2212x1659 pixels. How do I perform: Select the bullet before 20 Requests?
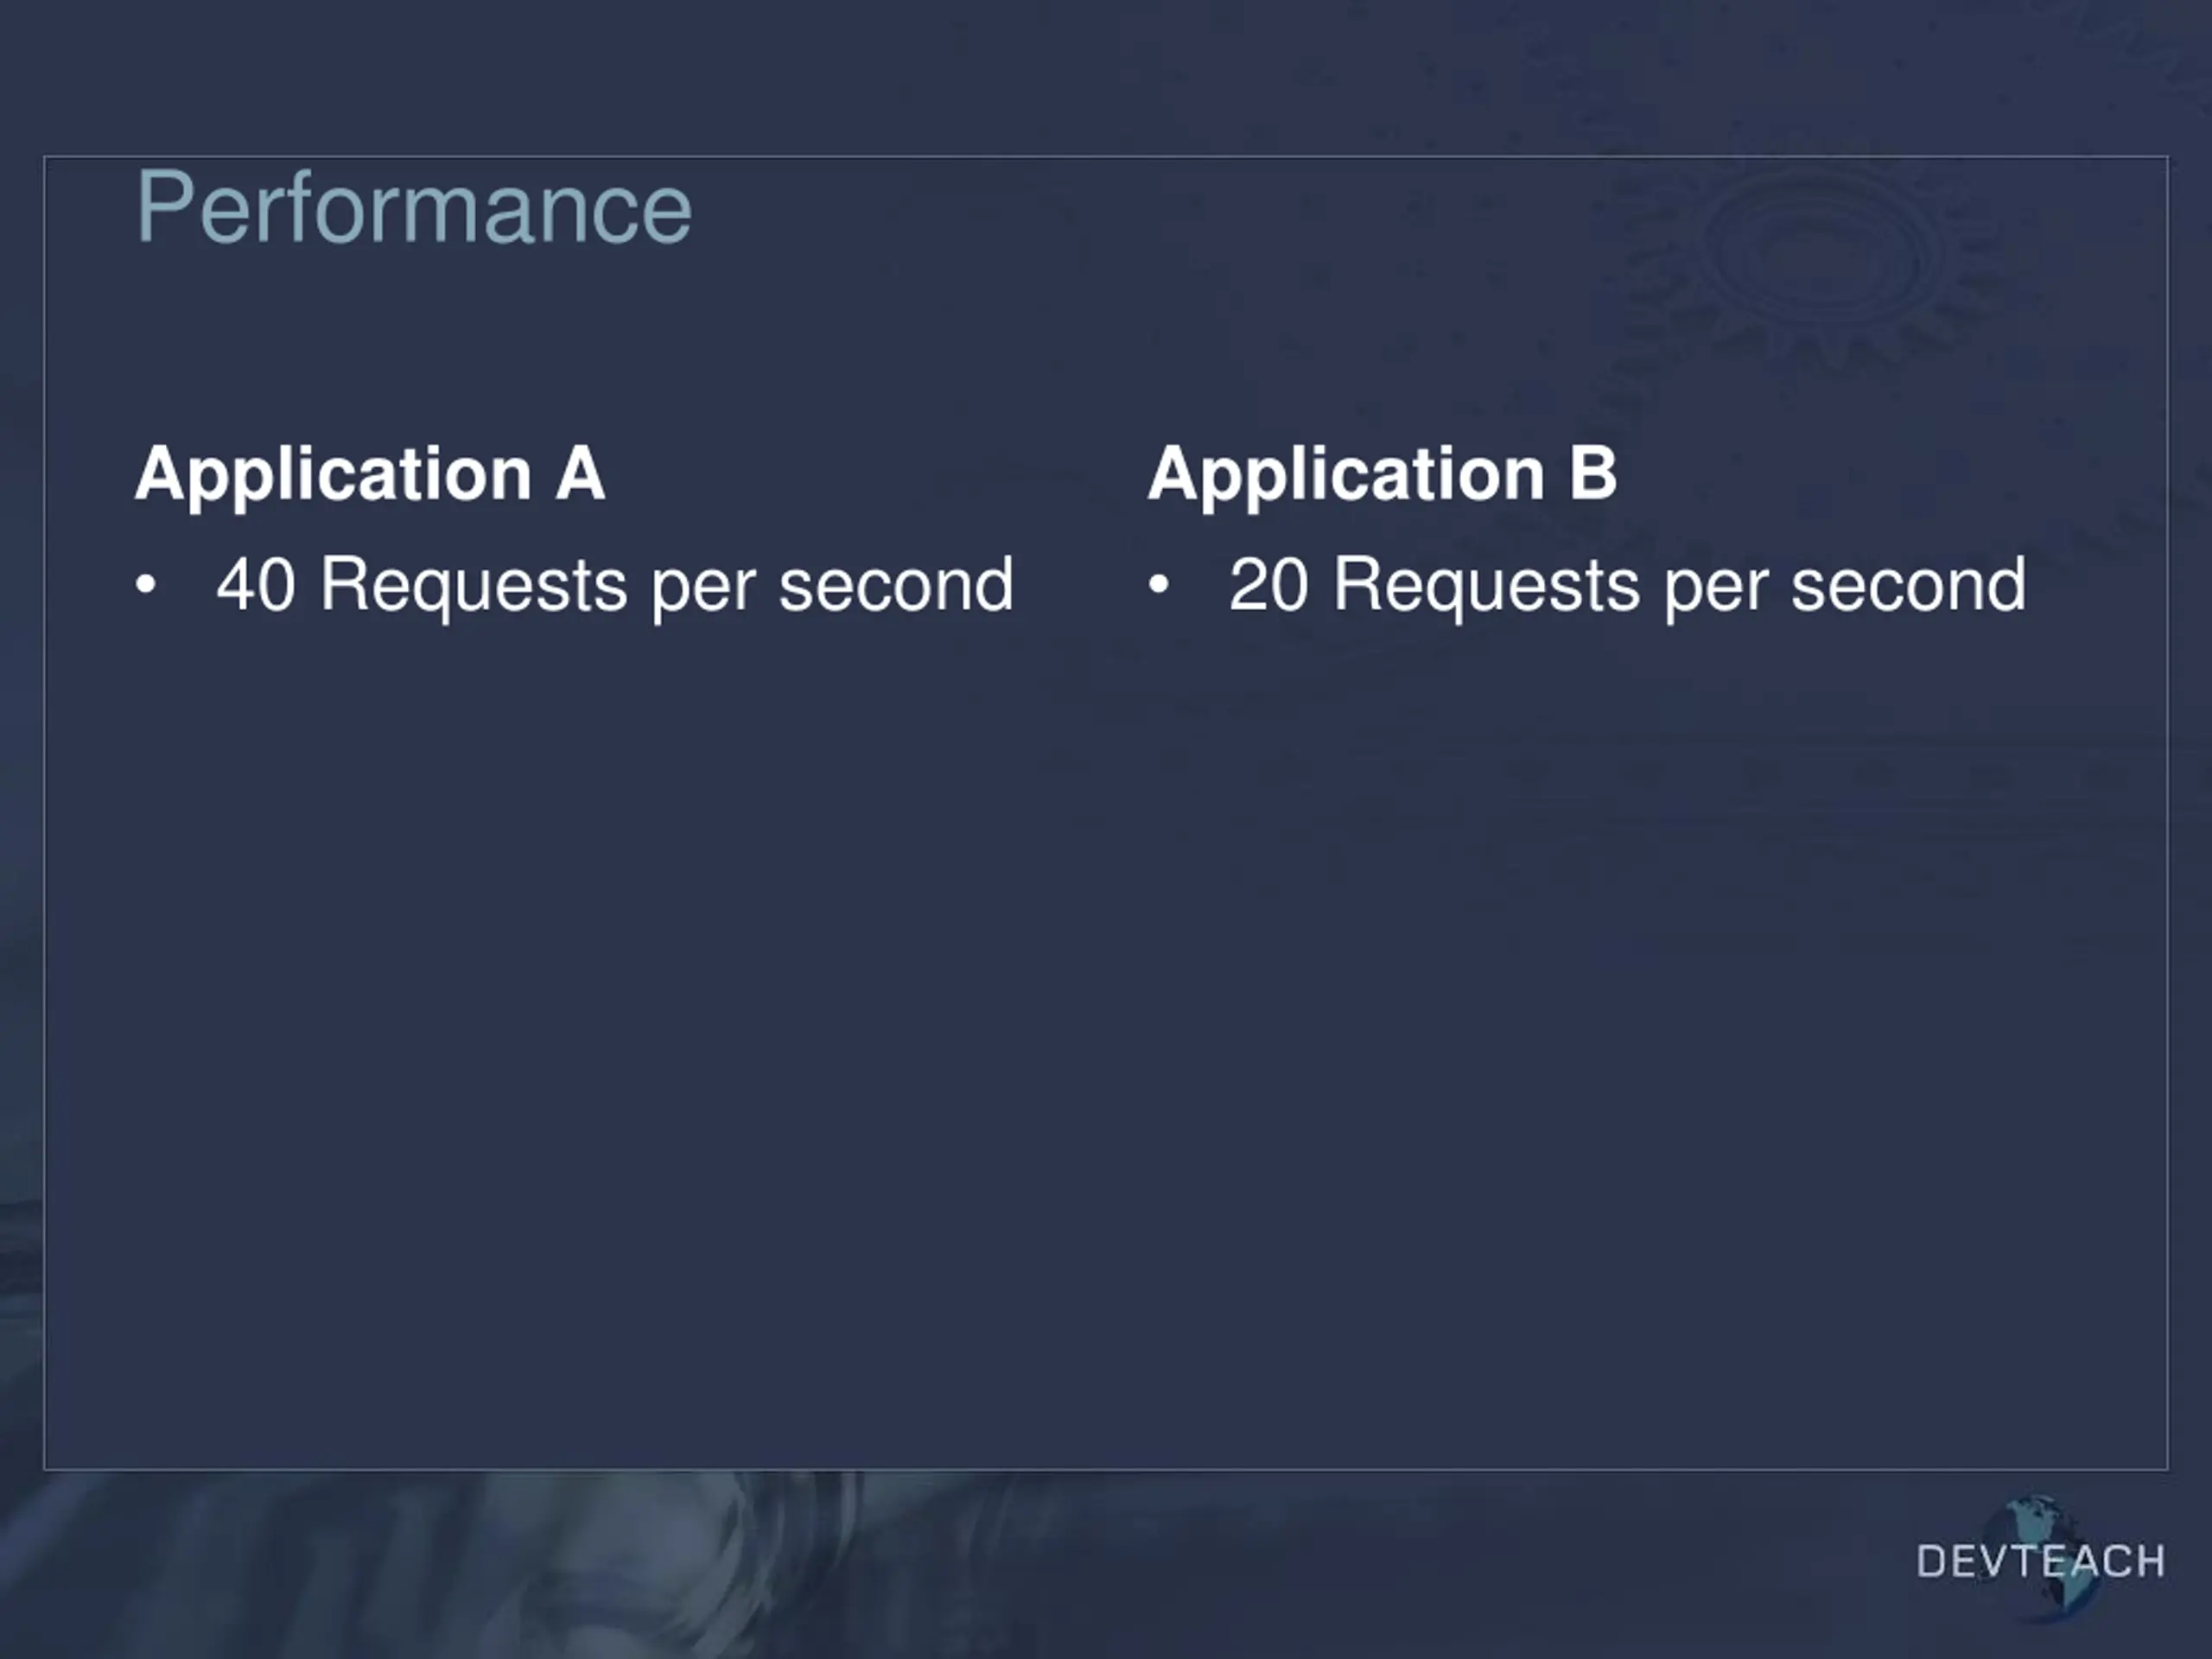pos(1158,584)
